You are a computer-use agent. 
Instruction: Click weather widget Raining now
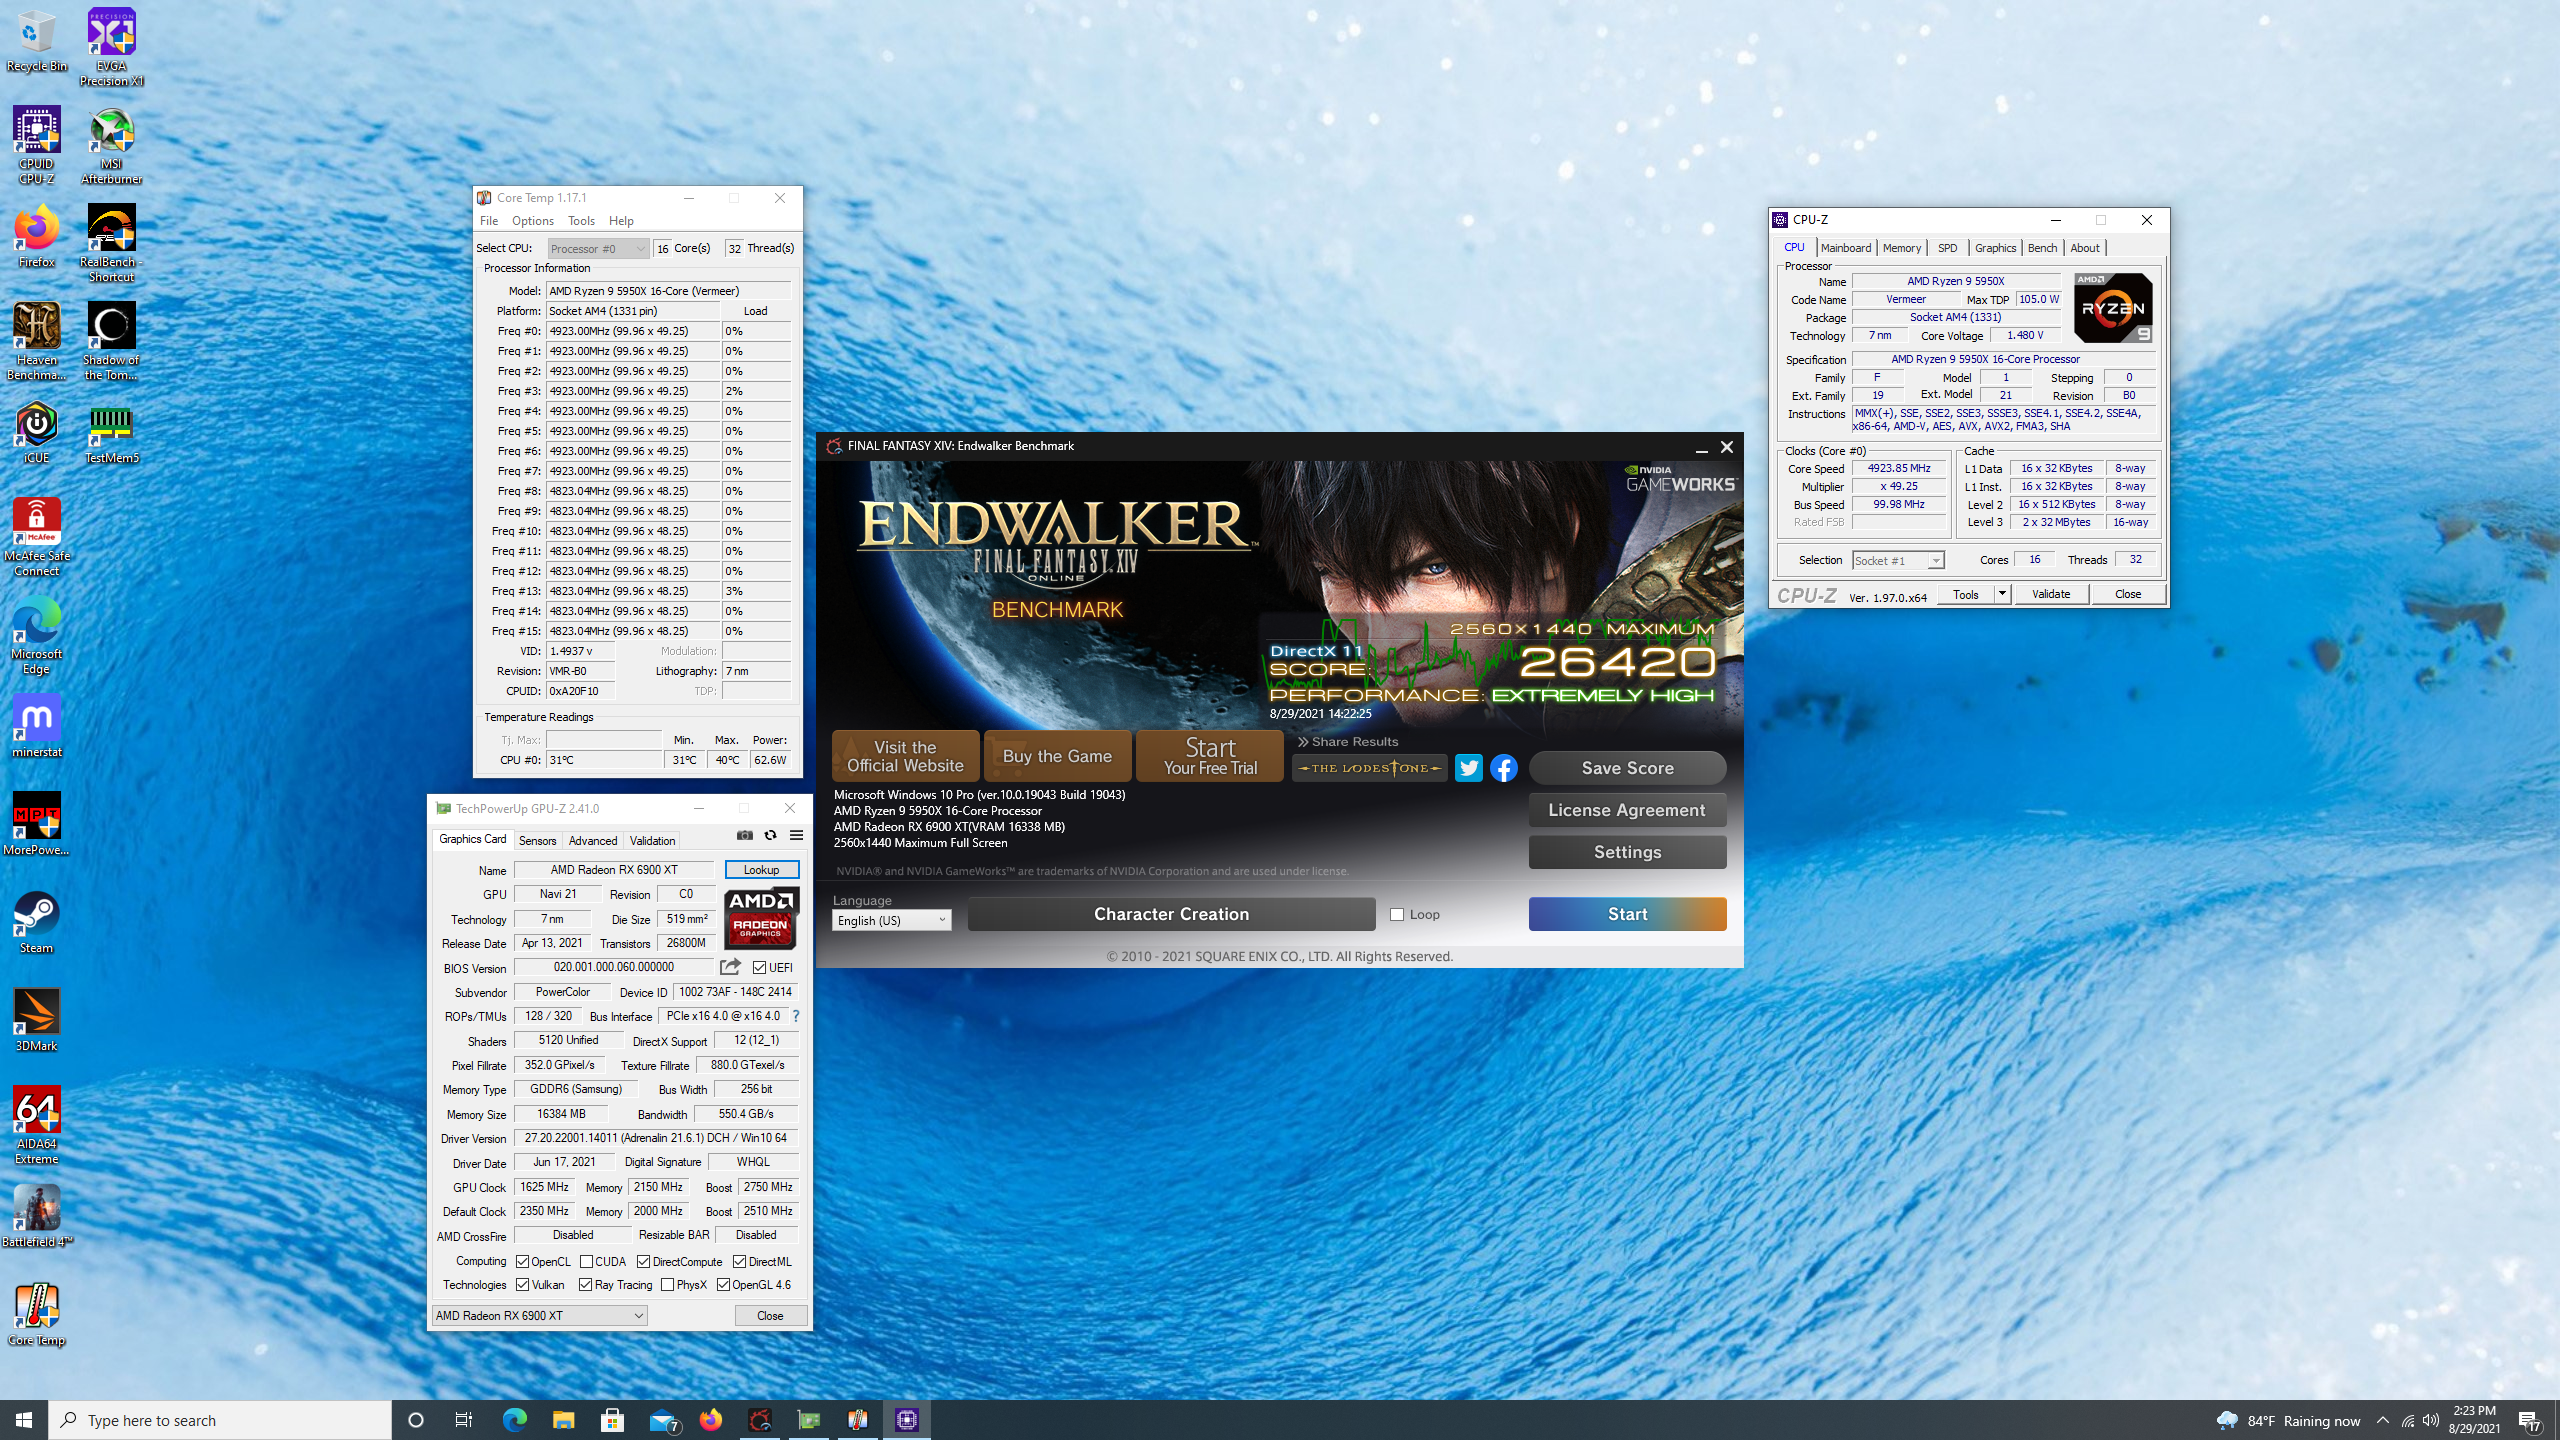(2288, 1421)
